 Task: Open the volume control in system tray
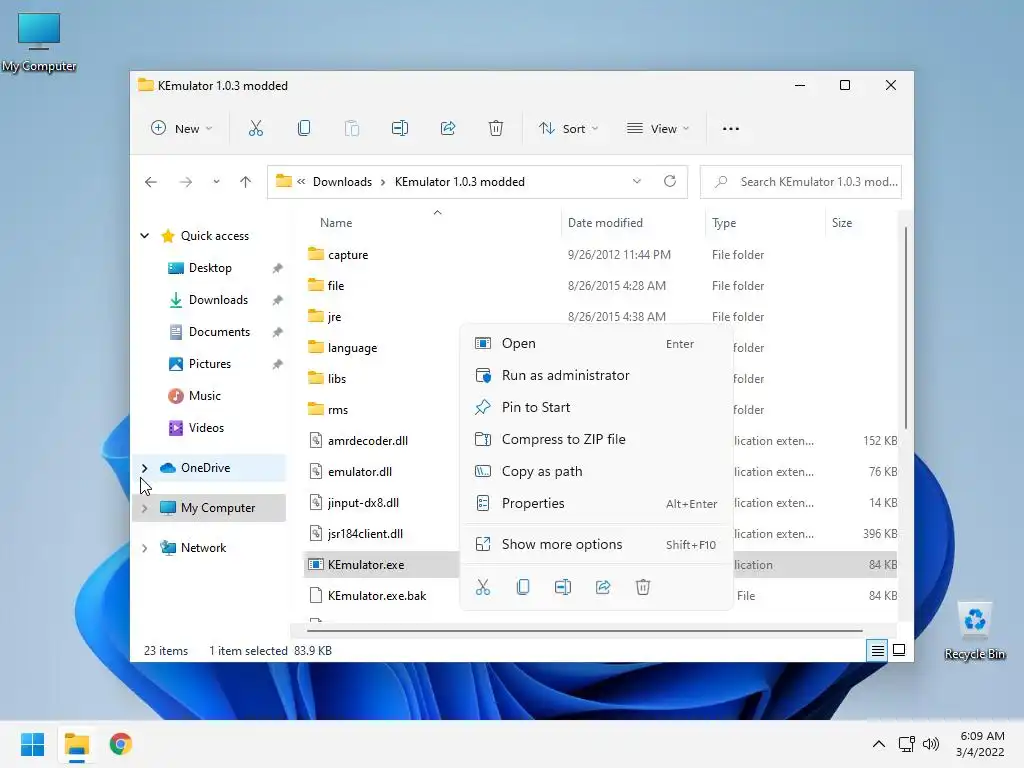click(931, 744)
